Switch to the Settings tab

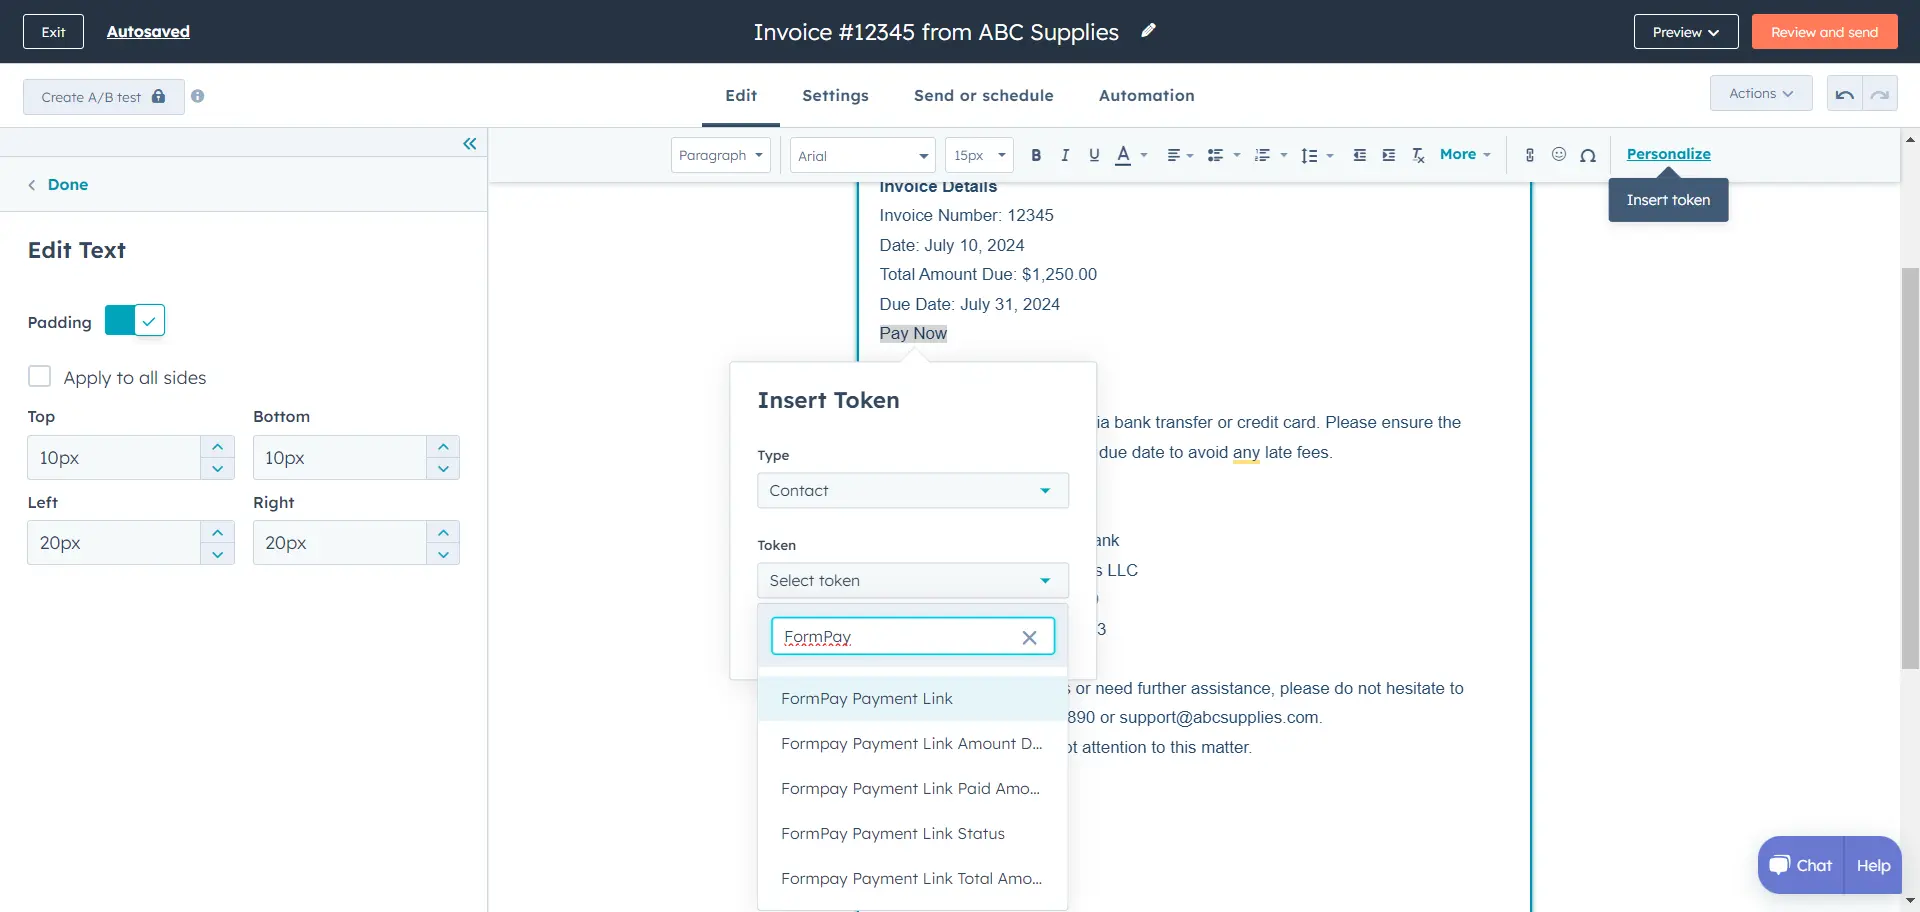coord(835,95)
